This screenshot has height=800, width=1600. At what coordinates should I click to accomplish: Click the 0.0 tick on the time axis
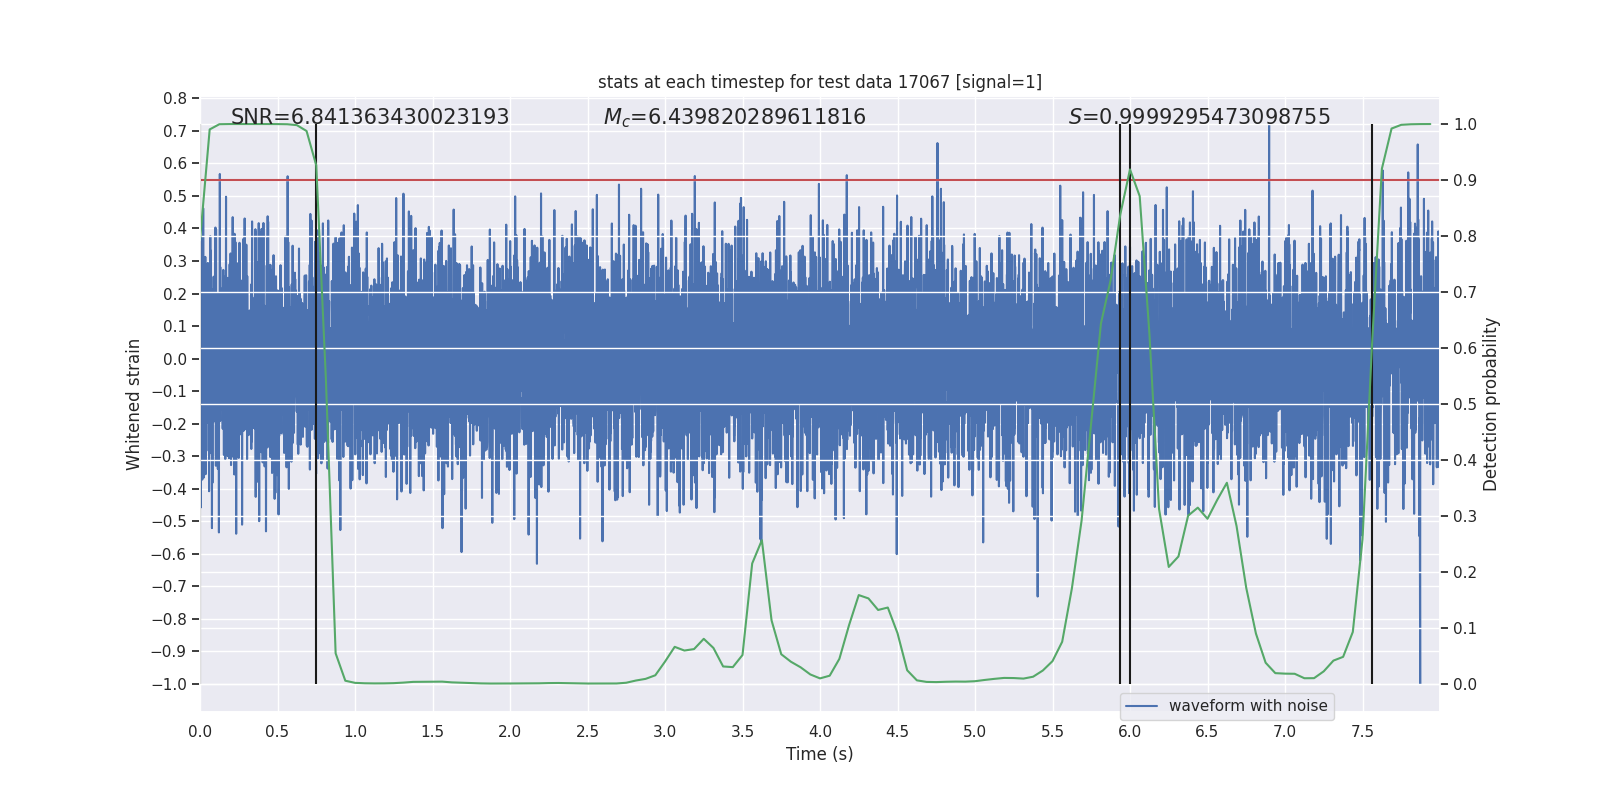point(200,731)
